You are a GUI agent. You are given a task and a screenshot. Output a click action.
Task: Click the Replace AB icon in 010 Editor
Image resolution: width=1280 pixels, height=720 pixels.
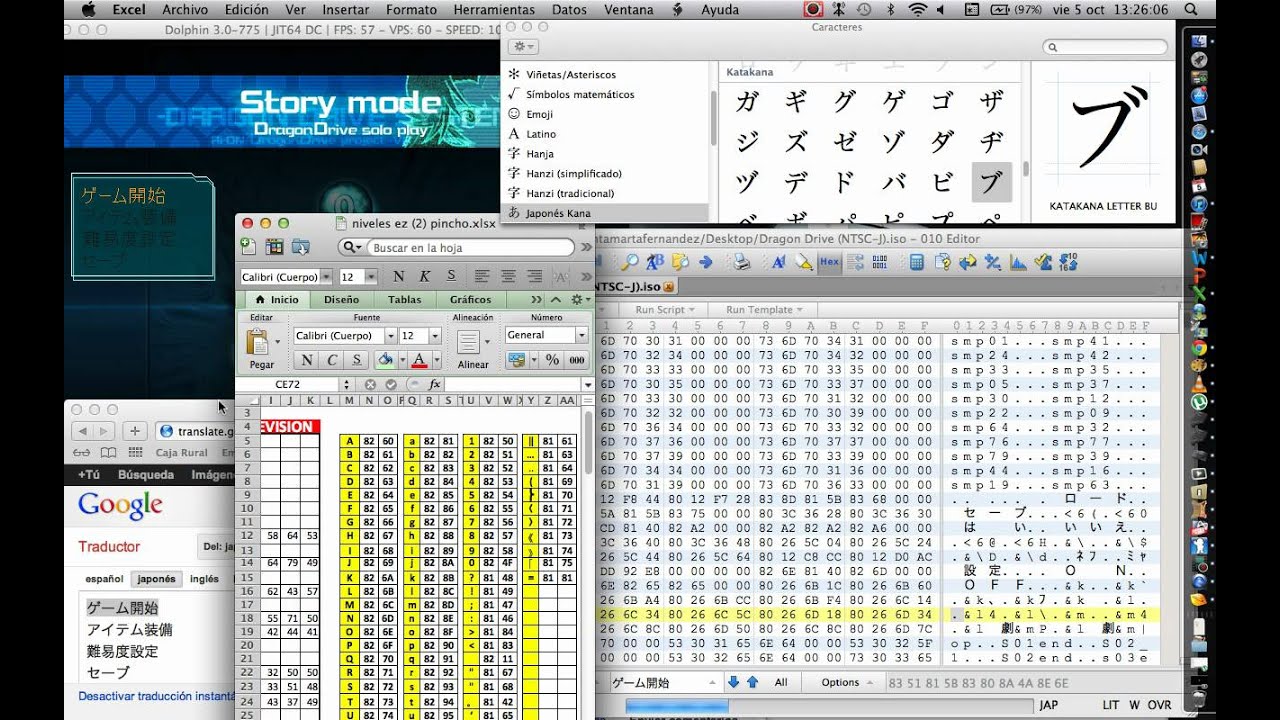coord(655,262)
